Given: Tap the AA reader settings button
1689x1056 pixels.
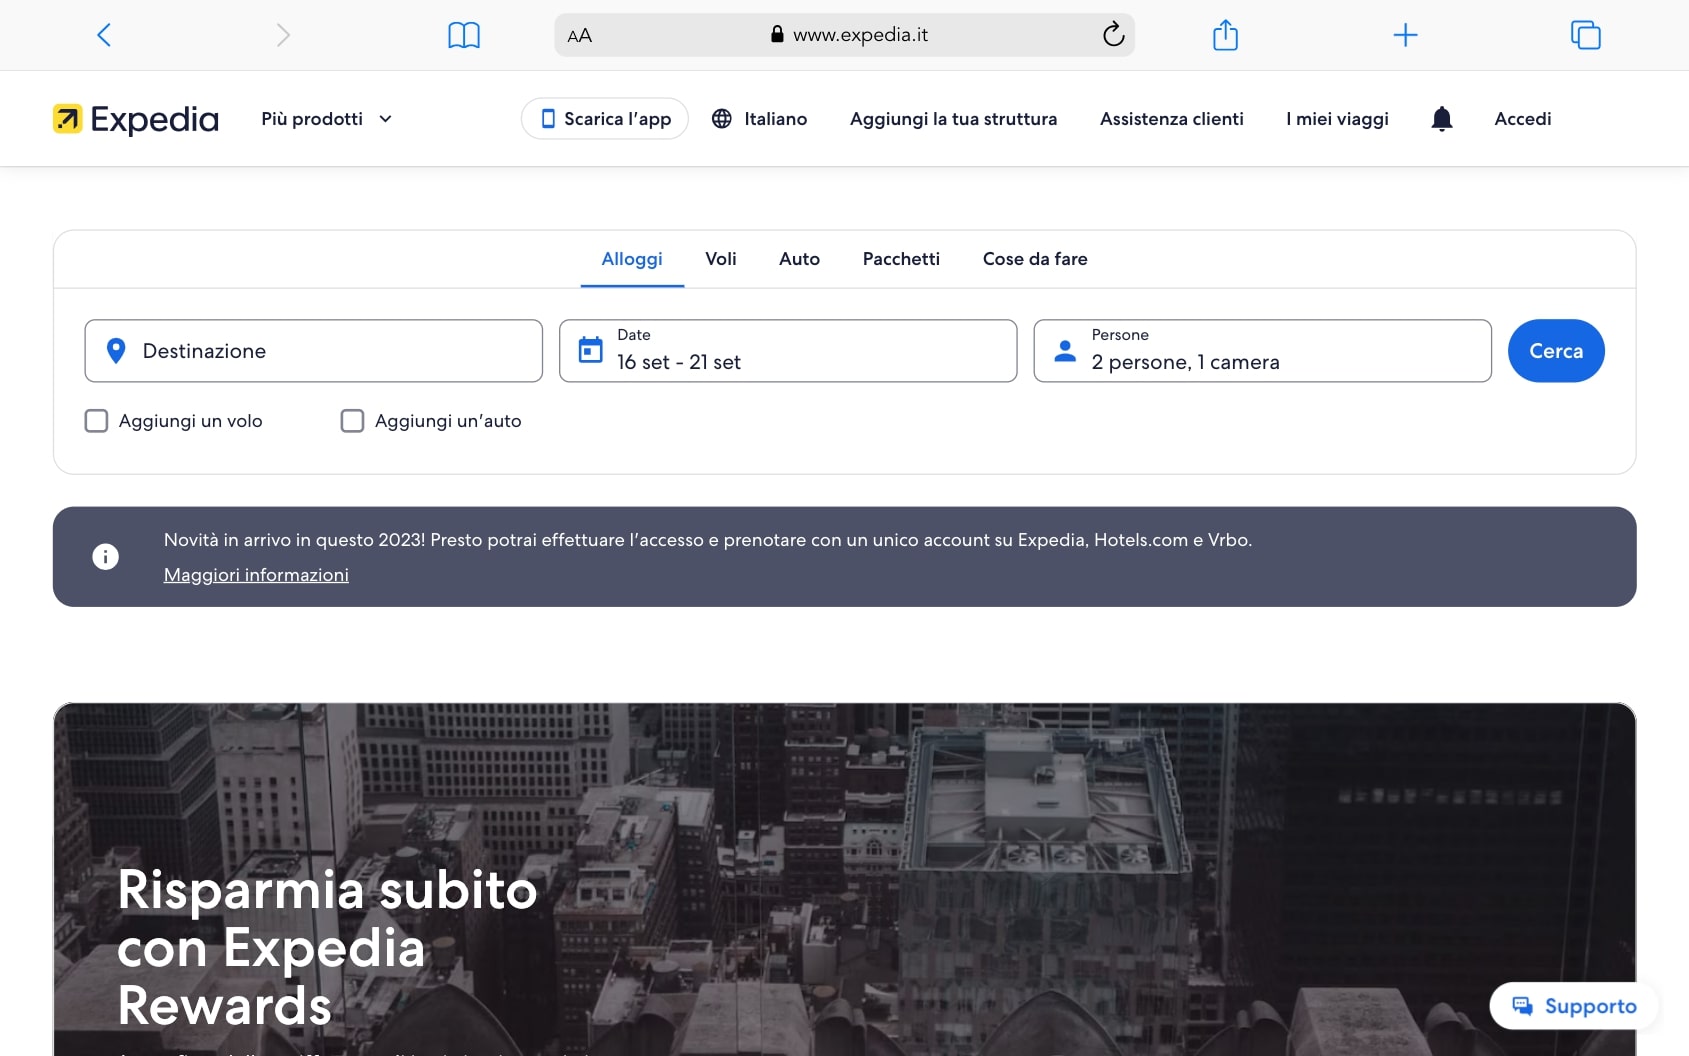Looking at the screenshot, I should (x=579, y=35).
